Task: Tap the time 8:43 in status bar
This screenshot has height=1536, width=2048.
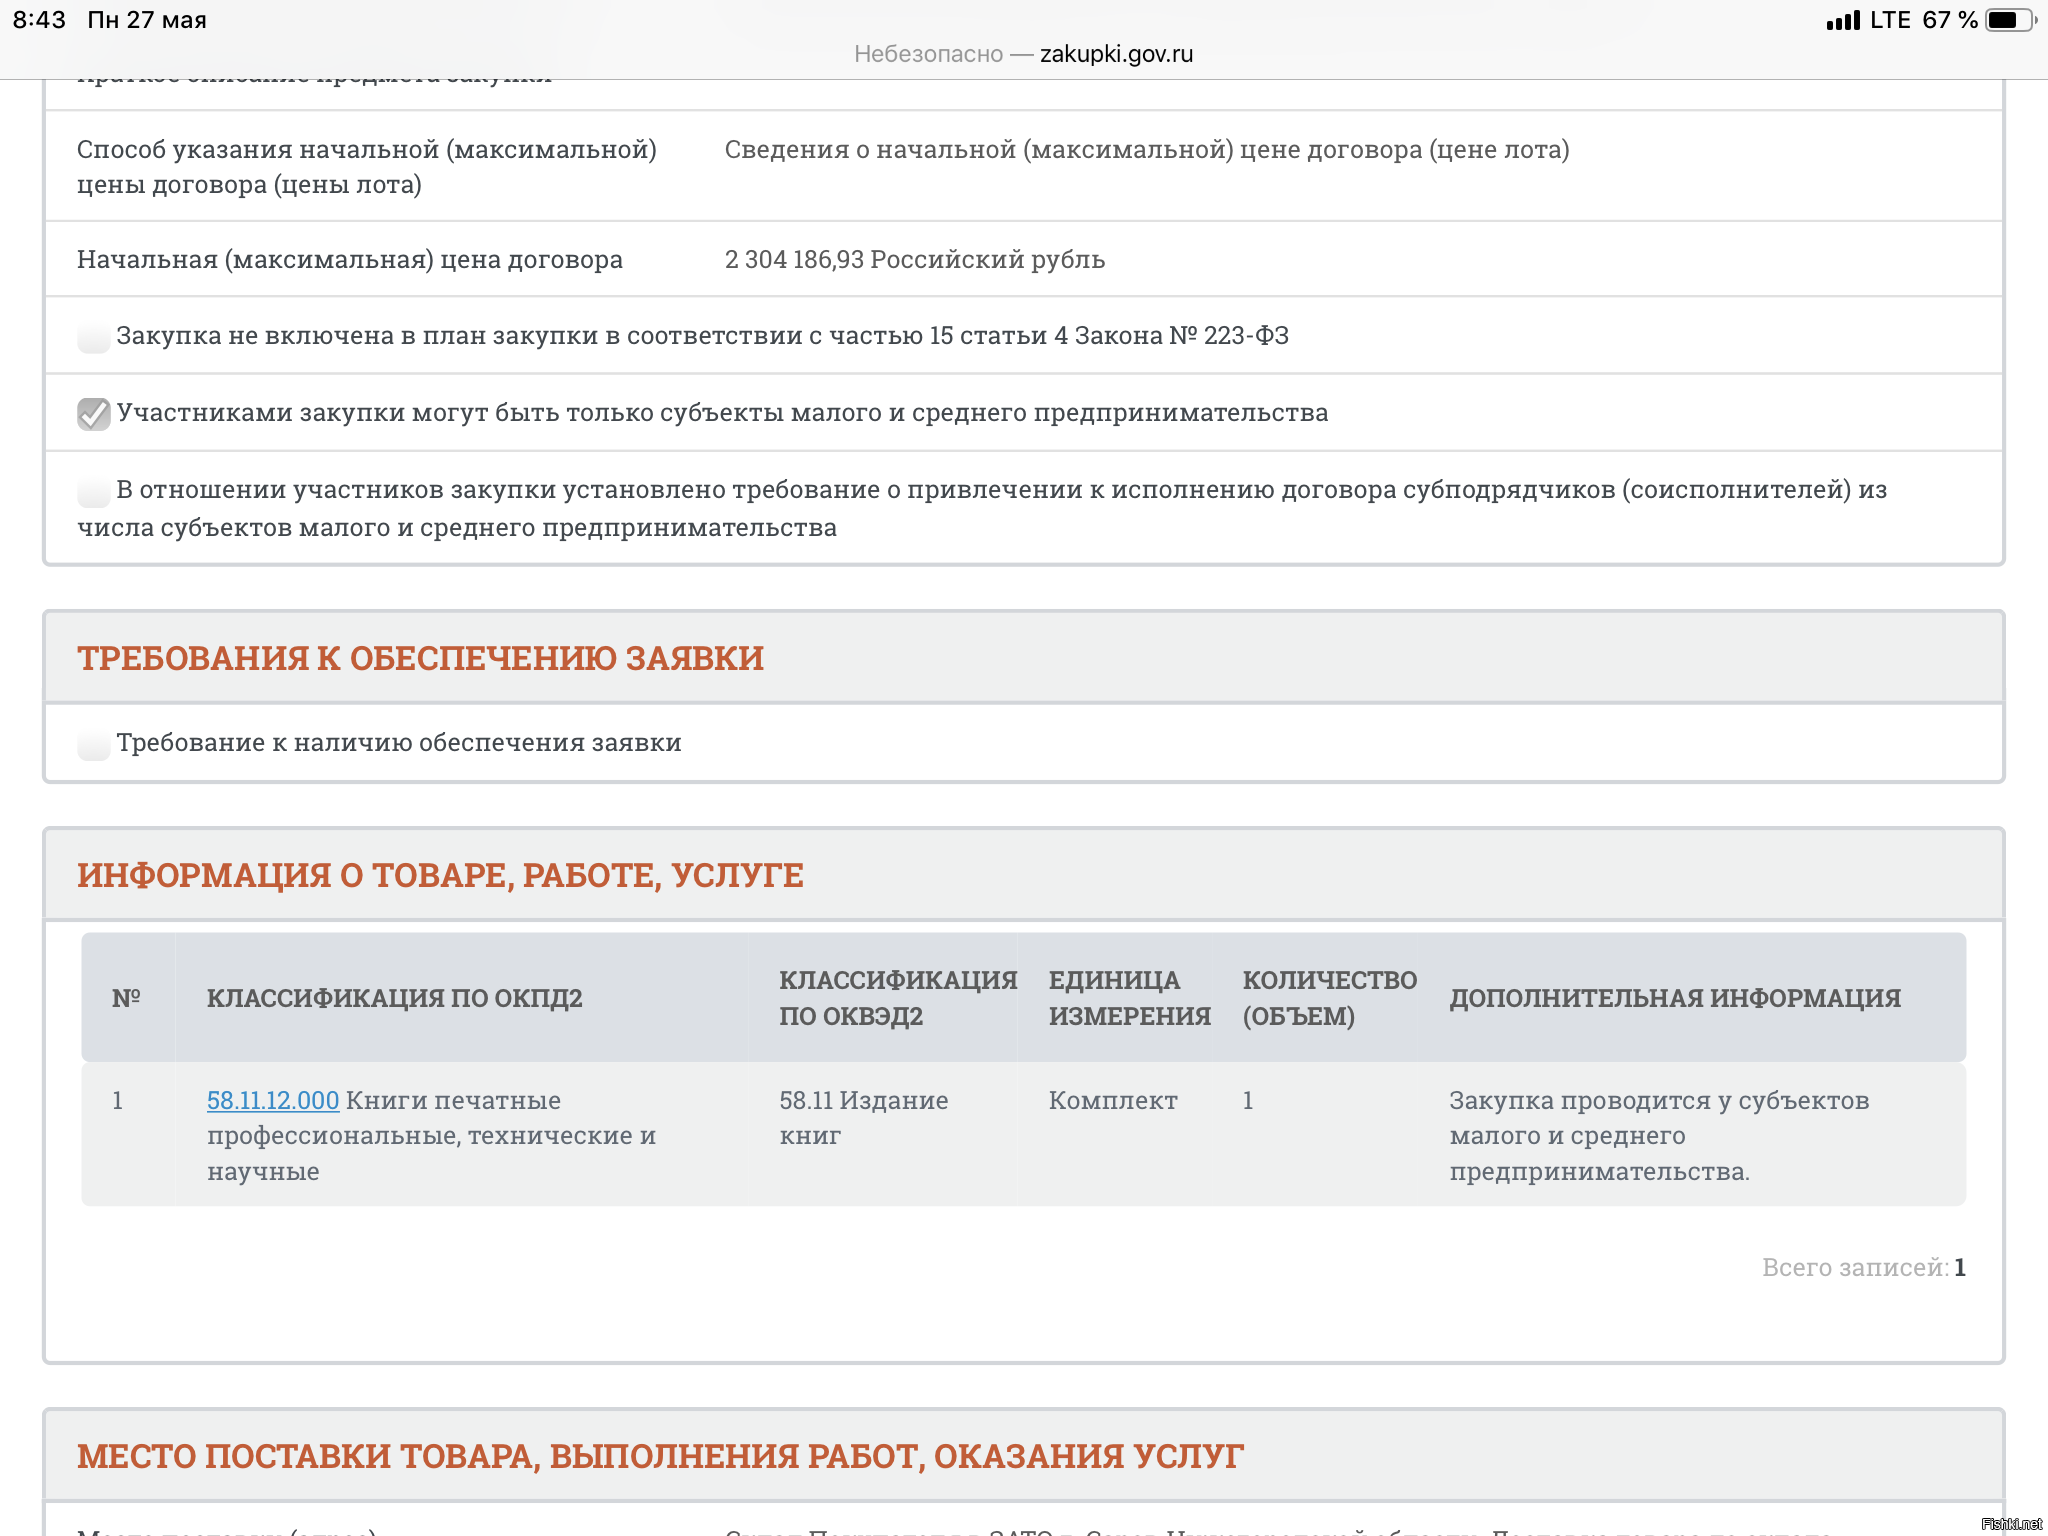Action: [39, 20]
